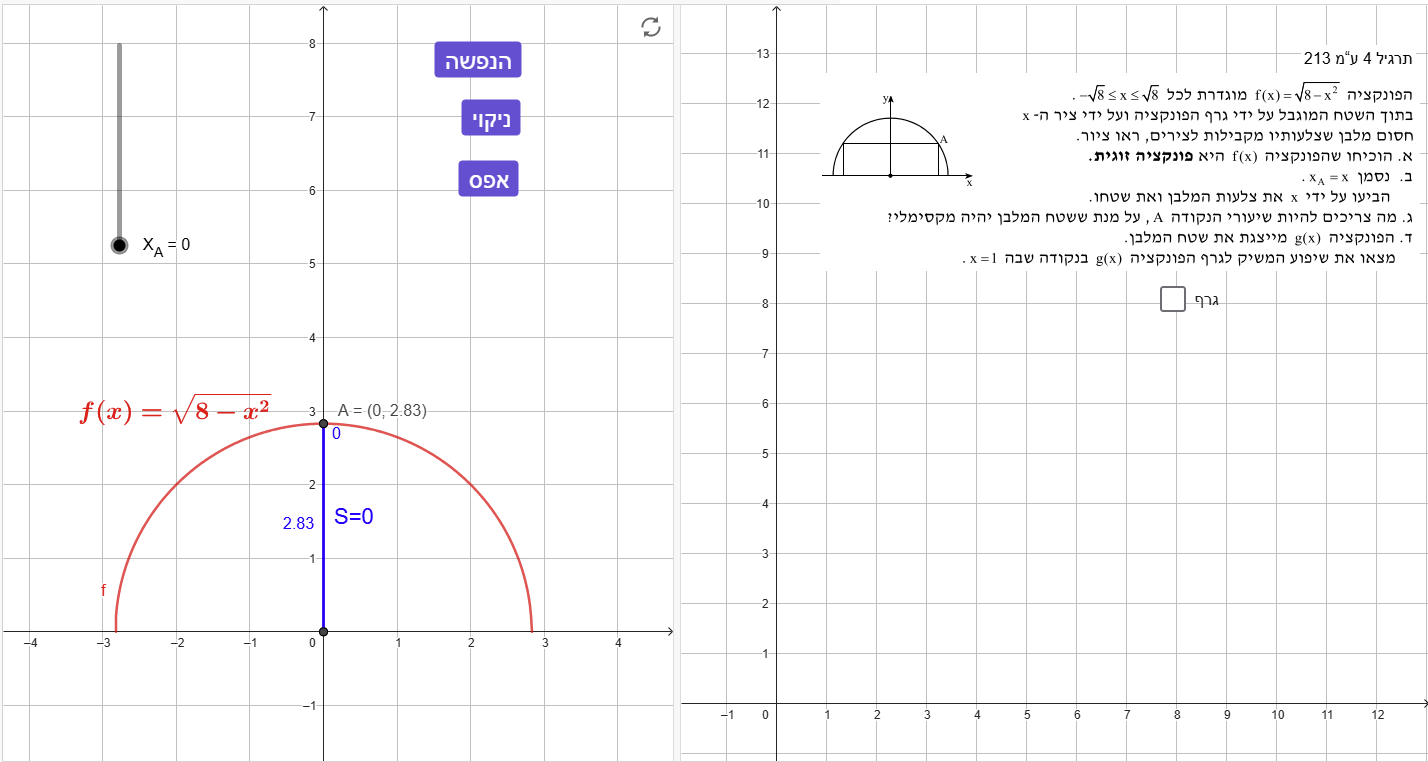The width and height of the screenshot is (1428, 762).
Task: Select the black point at the origin
Action: [x=323, y=631]
